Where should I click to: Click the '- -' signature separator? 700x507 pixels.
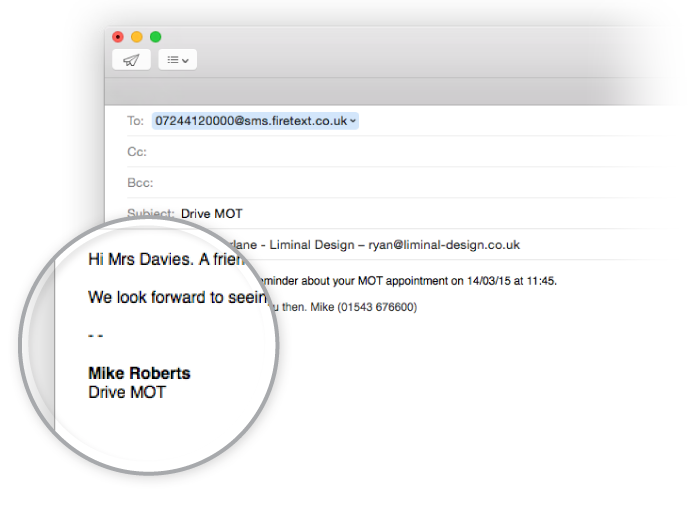96,335
